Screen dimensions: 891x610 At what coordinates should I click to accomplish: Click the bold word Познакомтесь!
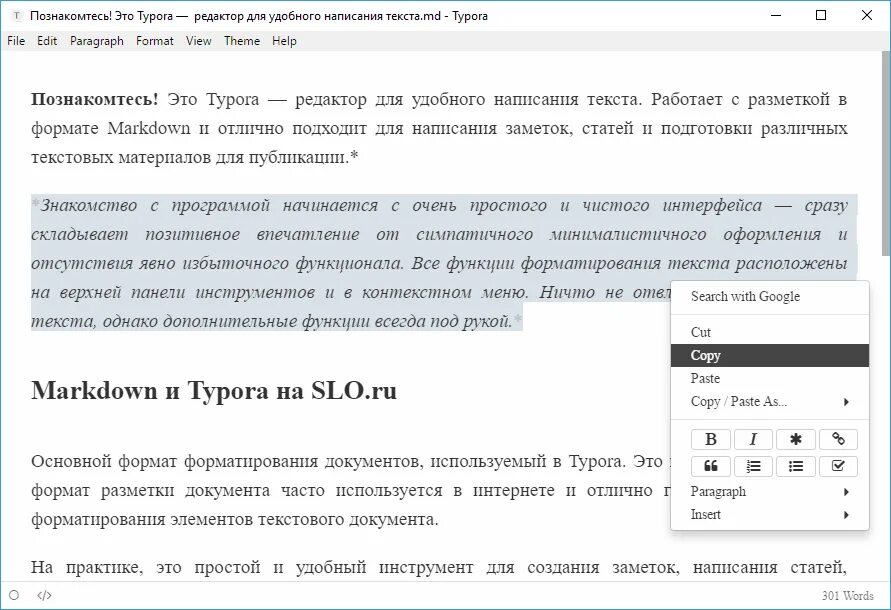[94, 99]
